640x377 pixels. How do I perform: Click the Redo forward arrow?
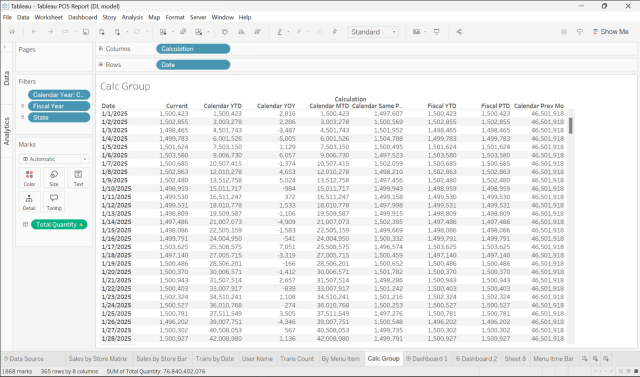[50, 32]
